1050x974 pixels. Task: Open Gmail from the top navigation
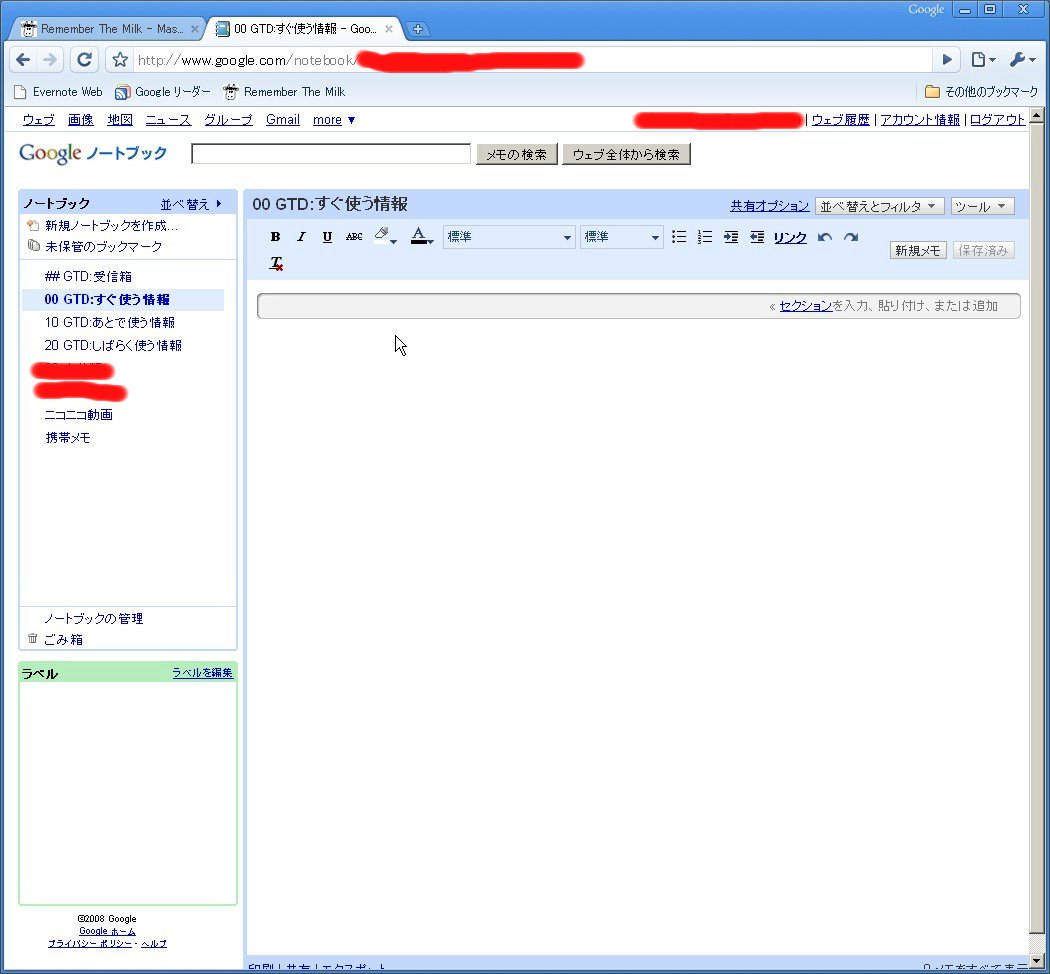pyautogui.click(x=283, y=120)
